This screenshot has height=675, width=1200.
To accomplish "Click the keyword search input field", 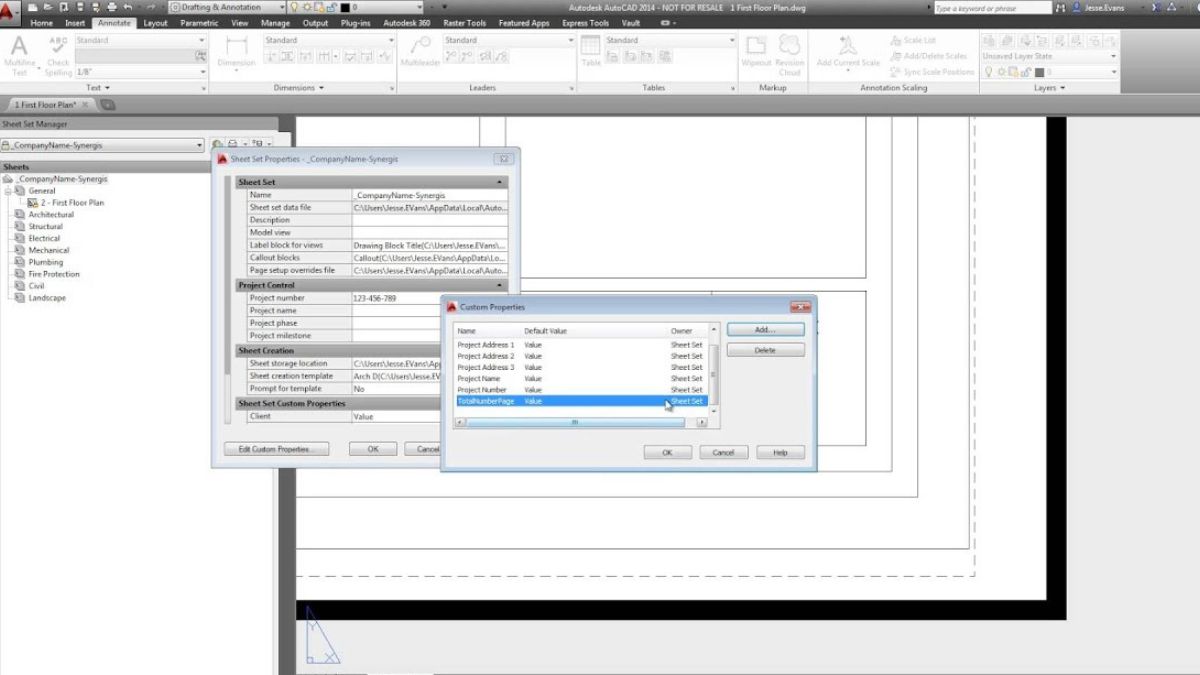I will (992, 8).
